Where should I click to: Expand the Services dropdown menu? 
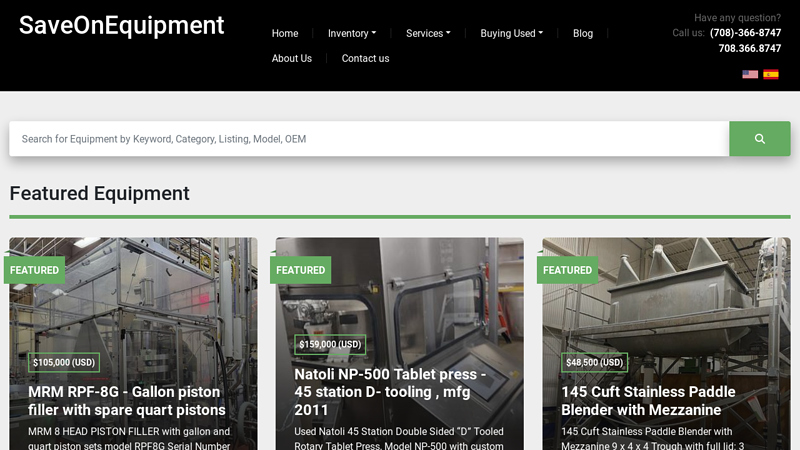(x=428, y=33)
